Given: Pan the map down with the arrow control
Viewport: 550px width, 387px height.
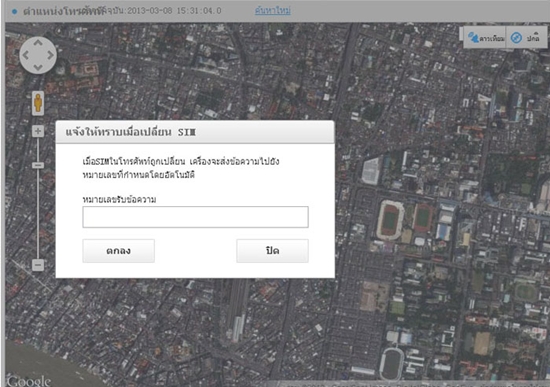Looking at the screenshot, I should click(x=38, y=67).
